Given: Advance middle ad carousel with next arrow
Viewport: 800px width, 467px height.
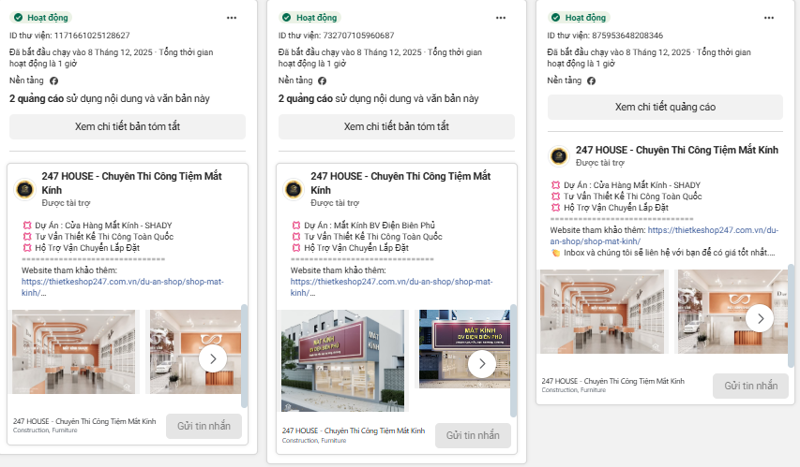Looking at the screenshot, I should click(481, 362).
